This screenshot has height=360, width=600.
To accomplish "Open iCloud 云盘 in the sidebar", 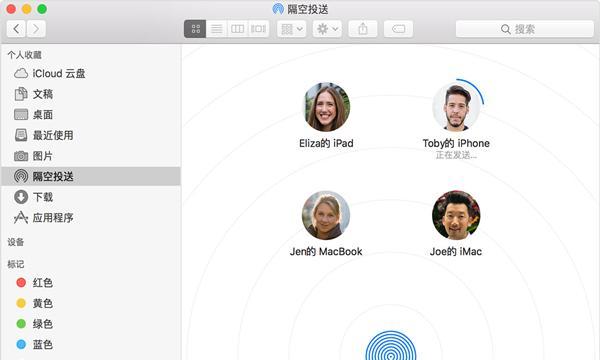I will click(x=91, y=73).
